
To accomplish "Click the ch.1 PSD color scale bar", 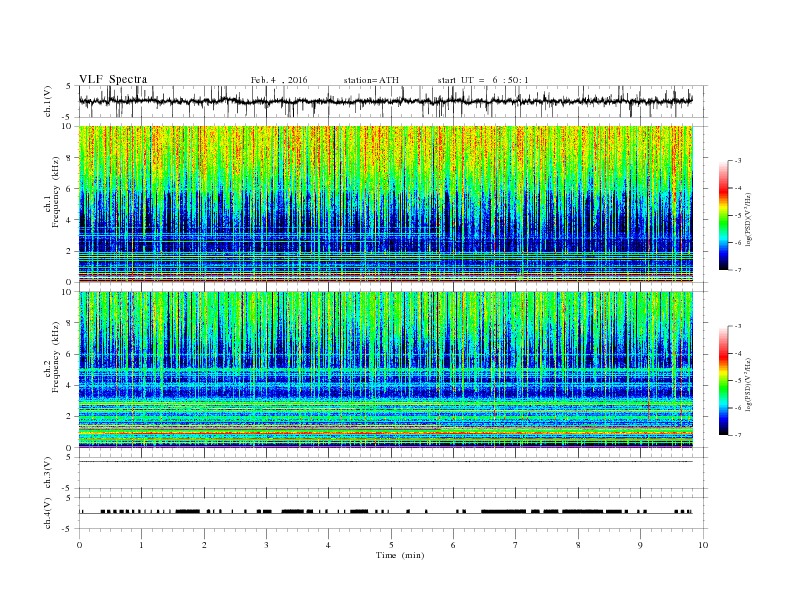I will (723, 215).
